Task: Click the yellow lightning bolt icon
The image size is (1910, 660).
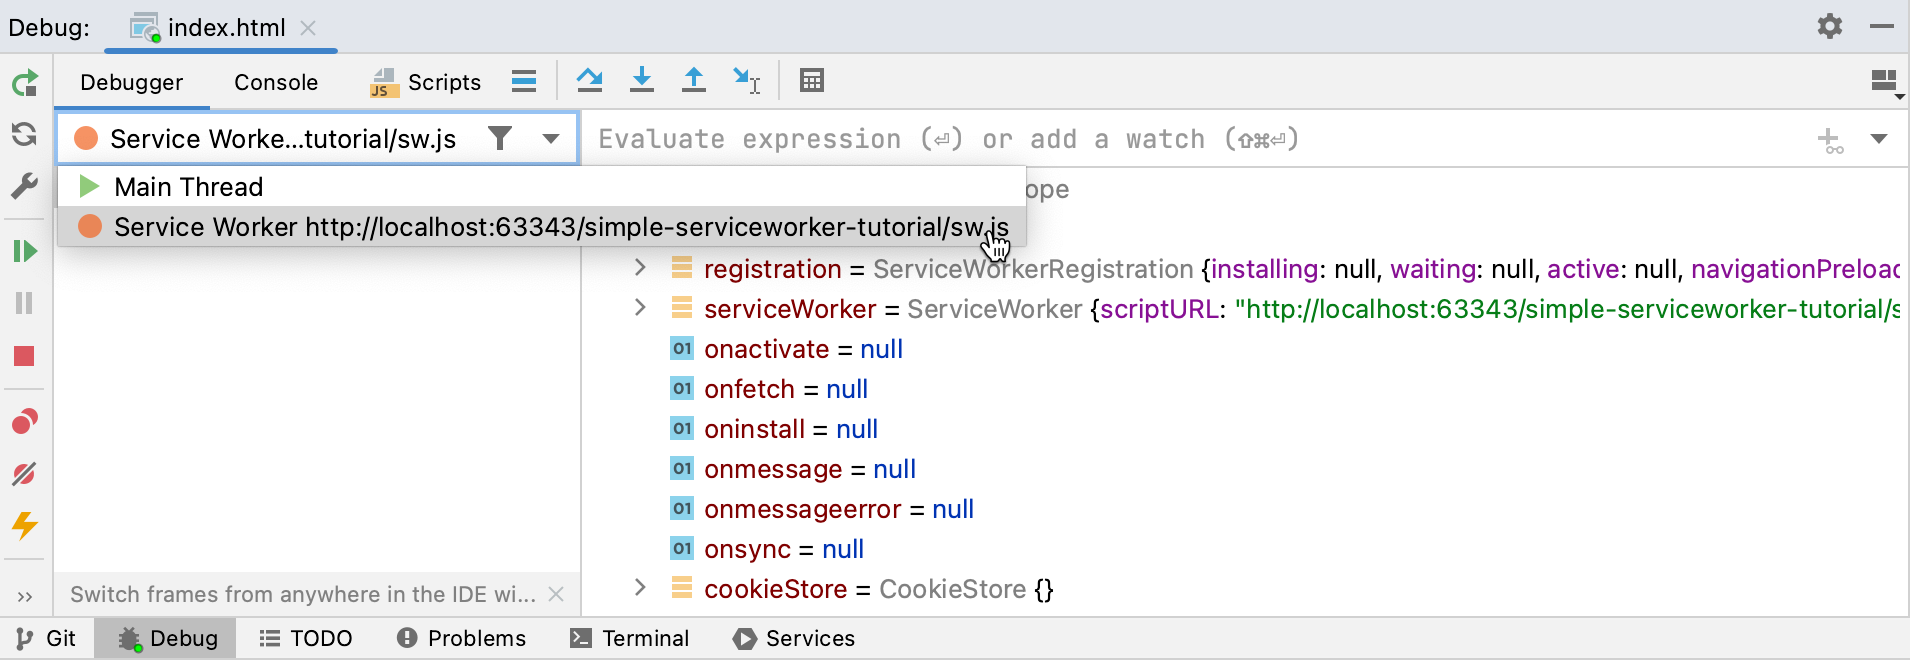Action: [25, 525]
